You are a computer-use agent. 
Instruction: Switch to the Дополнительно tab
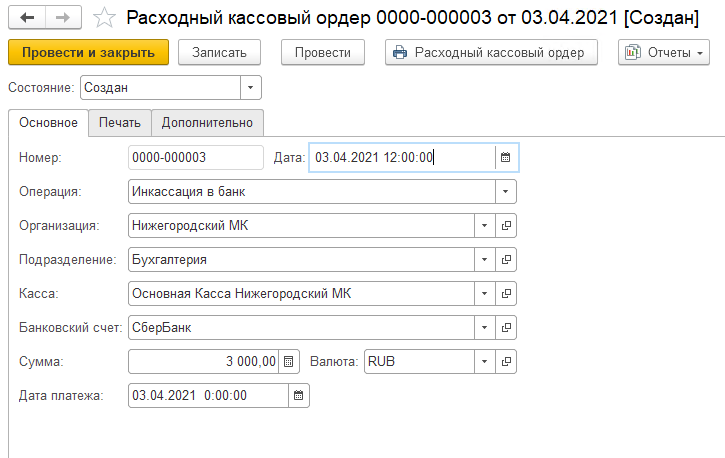(x=207, y=122)
